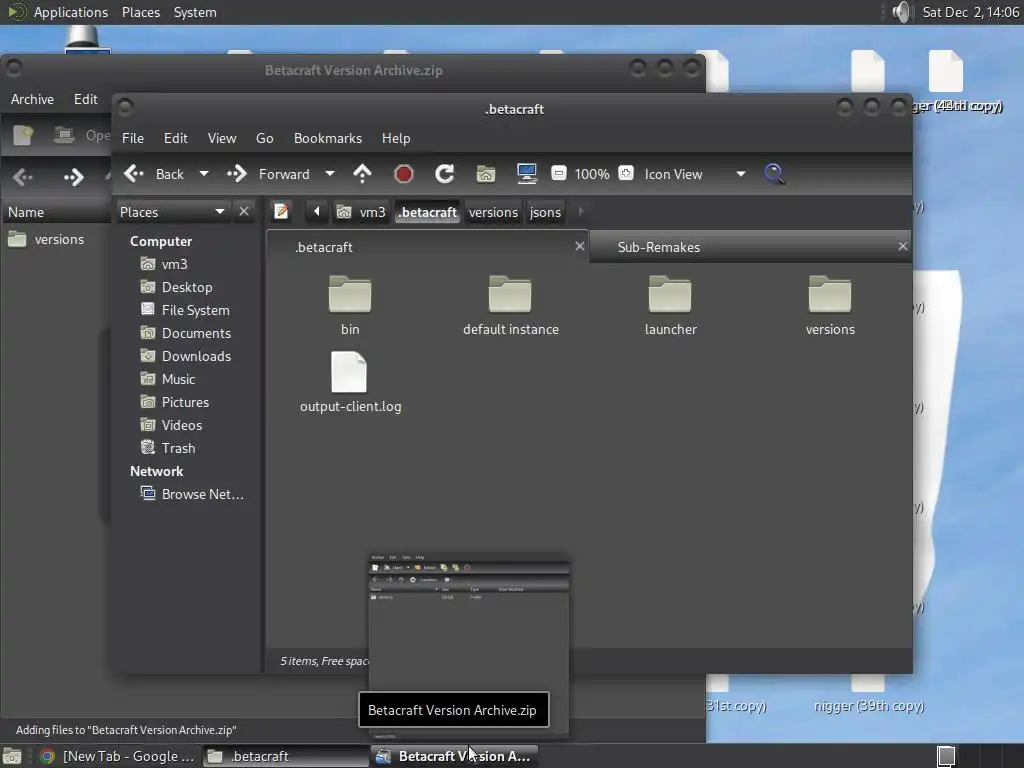
Task: Open Documents in sidebar
Action: click(x=195, y=333)
